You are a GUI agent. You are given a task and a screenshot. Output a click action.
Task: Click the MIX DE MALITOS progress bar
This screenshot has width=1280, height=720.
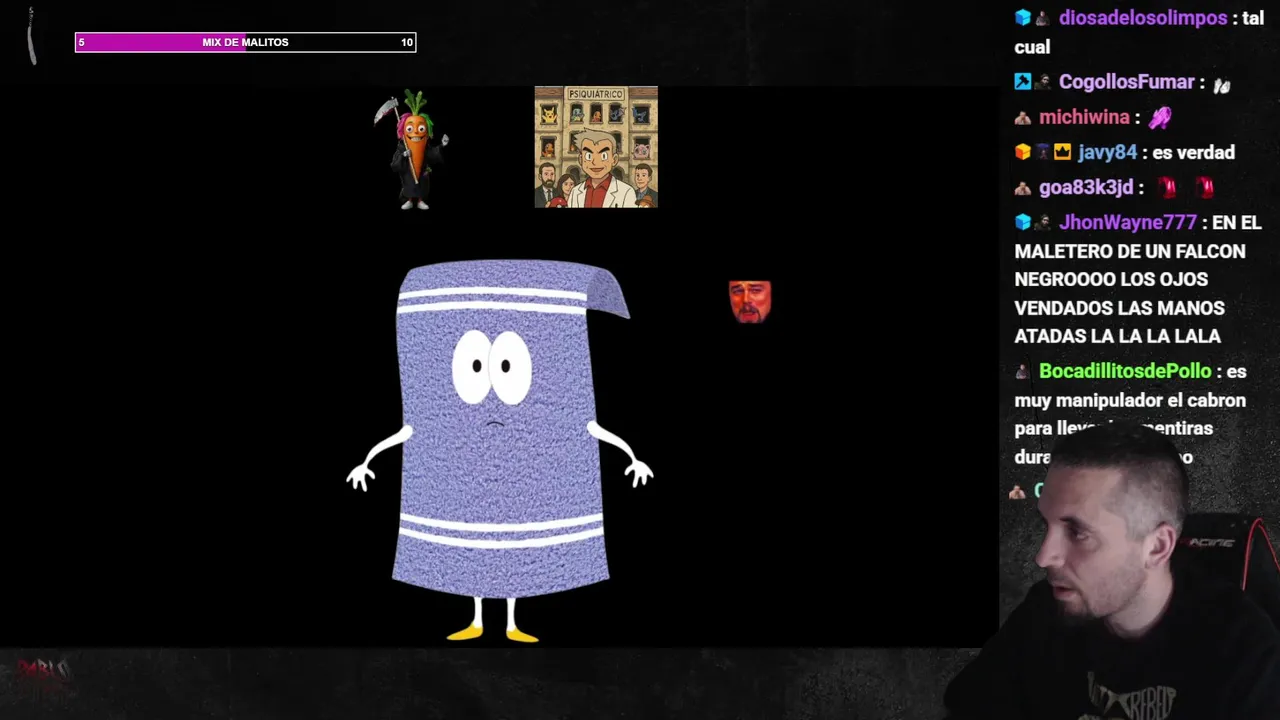(245, 42)
